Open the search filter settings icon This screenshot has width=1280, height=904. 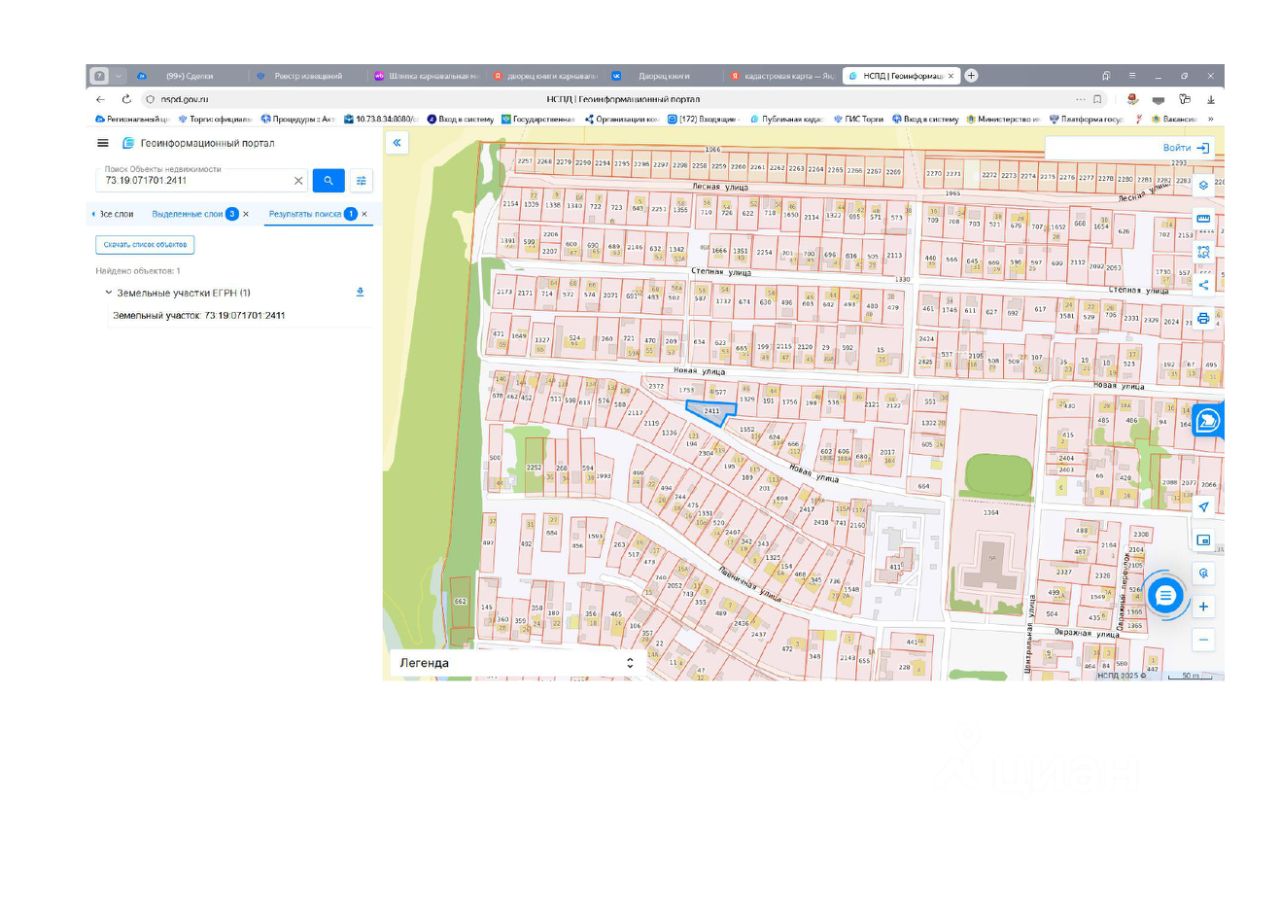[x=361, y=181]
